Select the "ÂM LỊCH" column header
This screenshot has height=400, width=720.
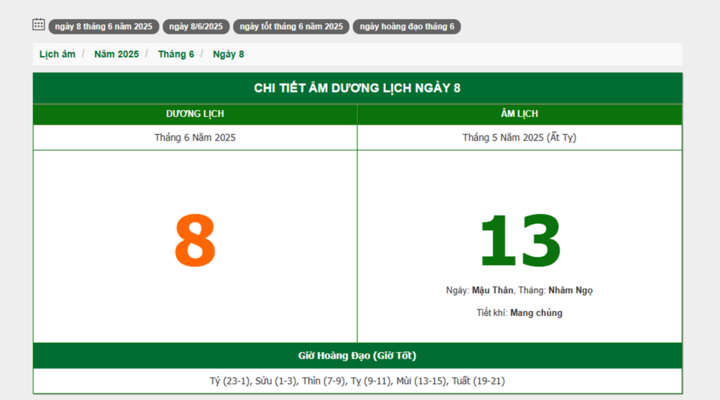pyautogui.click(x=519, y=115)
